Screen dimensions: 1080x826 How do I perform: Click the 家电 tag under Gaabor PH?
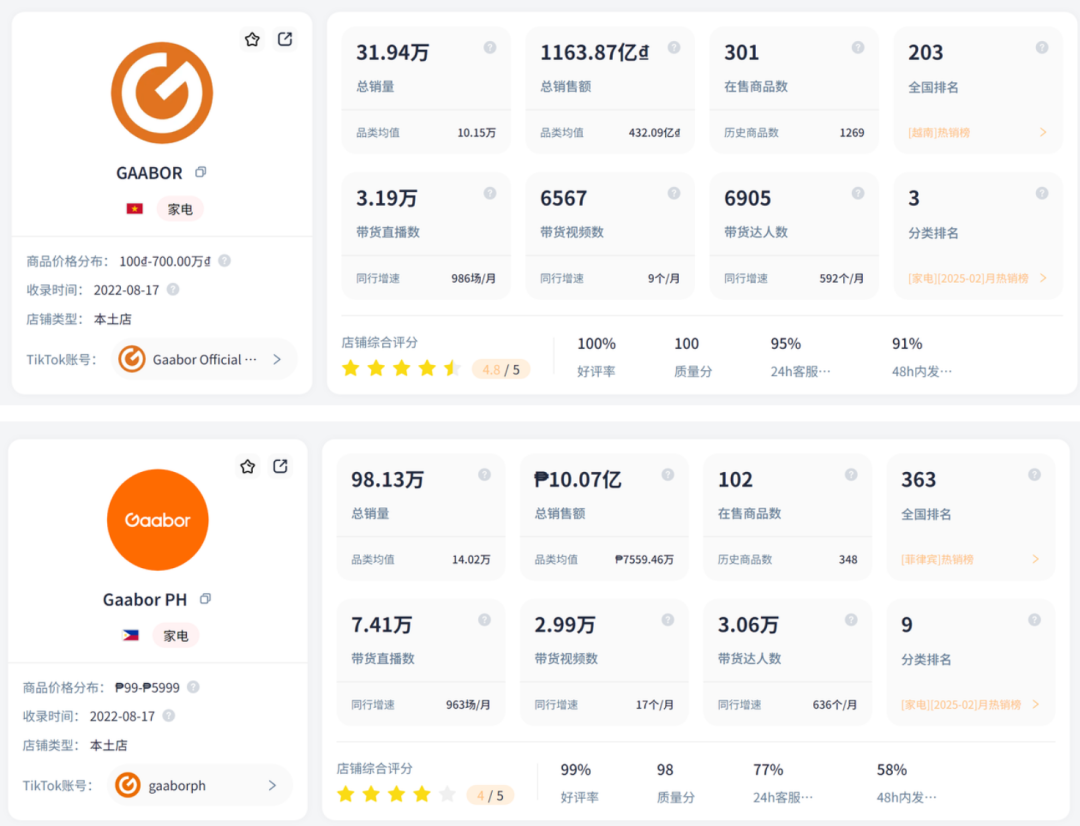tap(176, 635)
